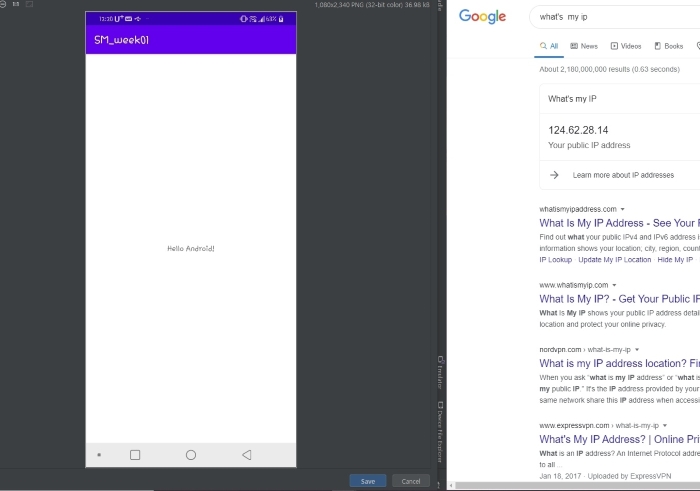Click the scrollbar left arrow in browser
Screen dimensions: 700x491
[451, 485]
